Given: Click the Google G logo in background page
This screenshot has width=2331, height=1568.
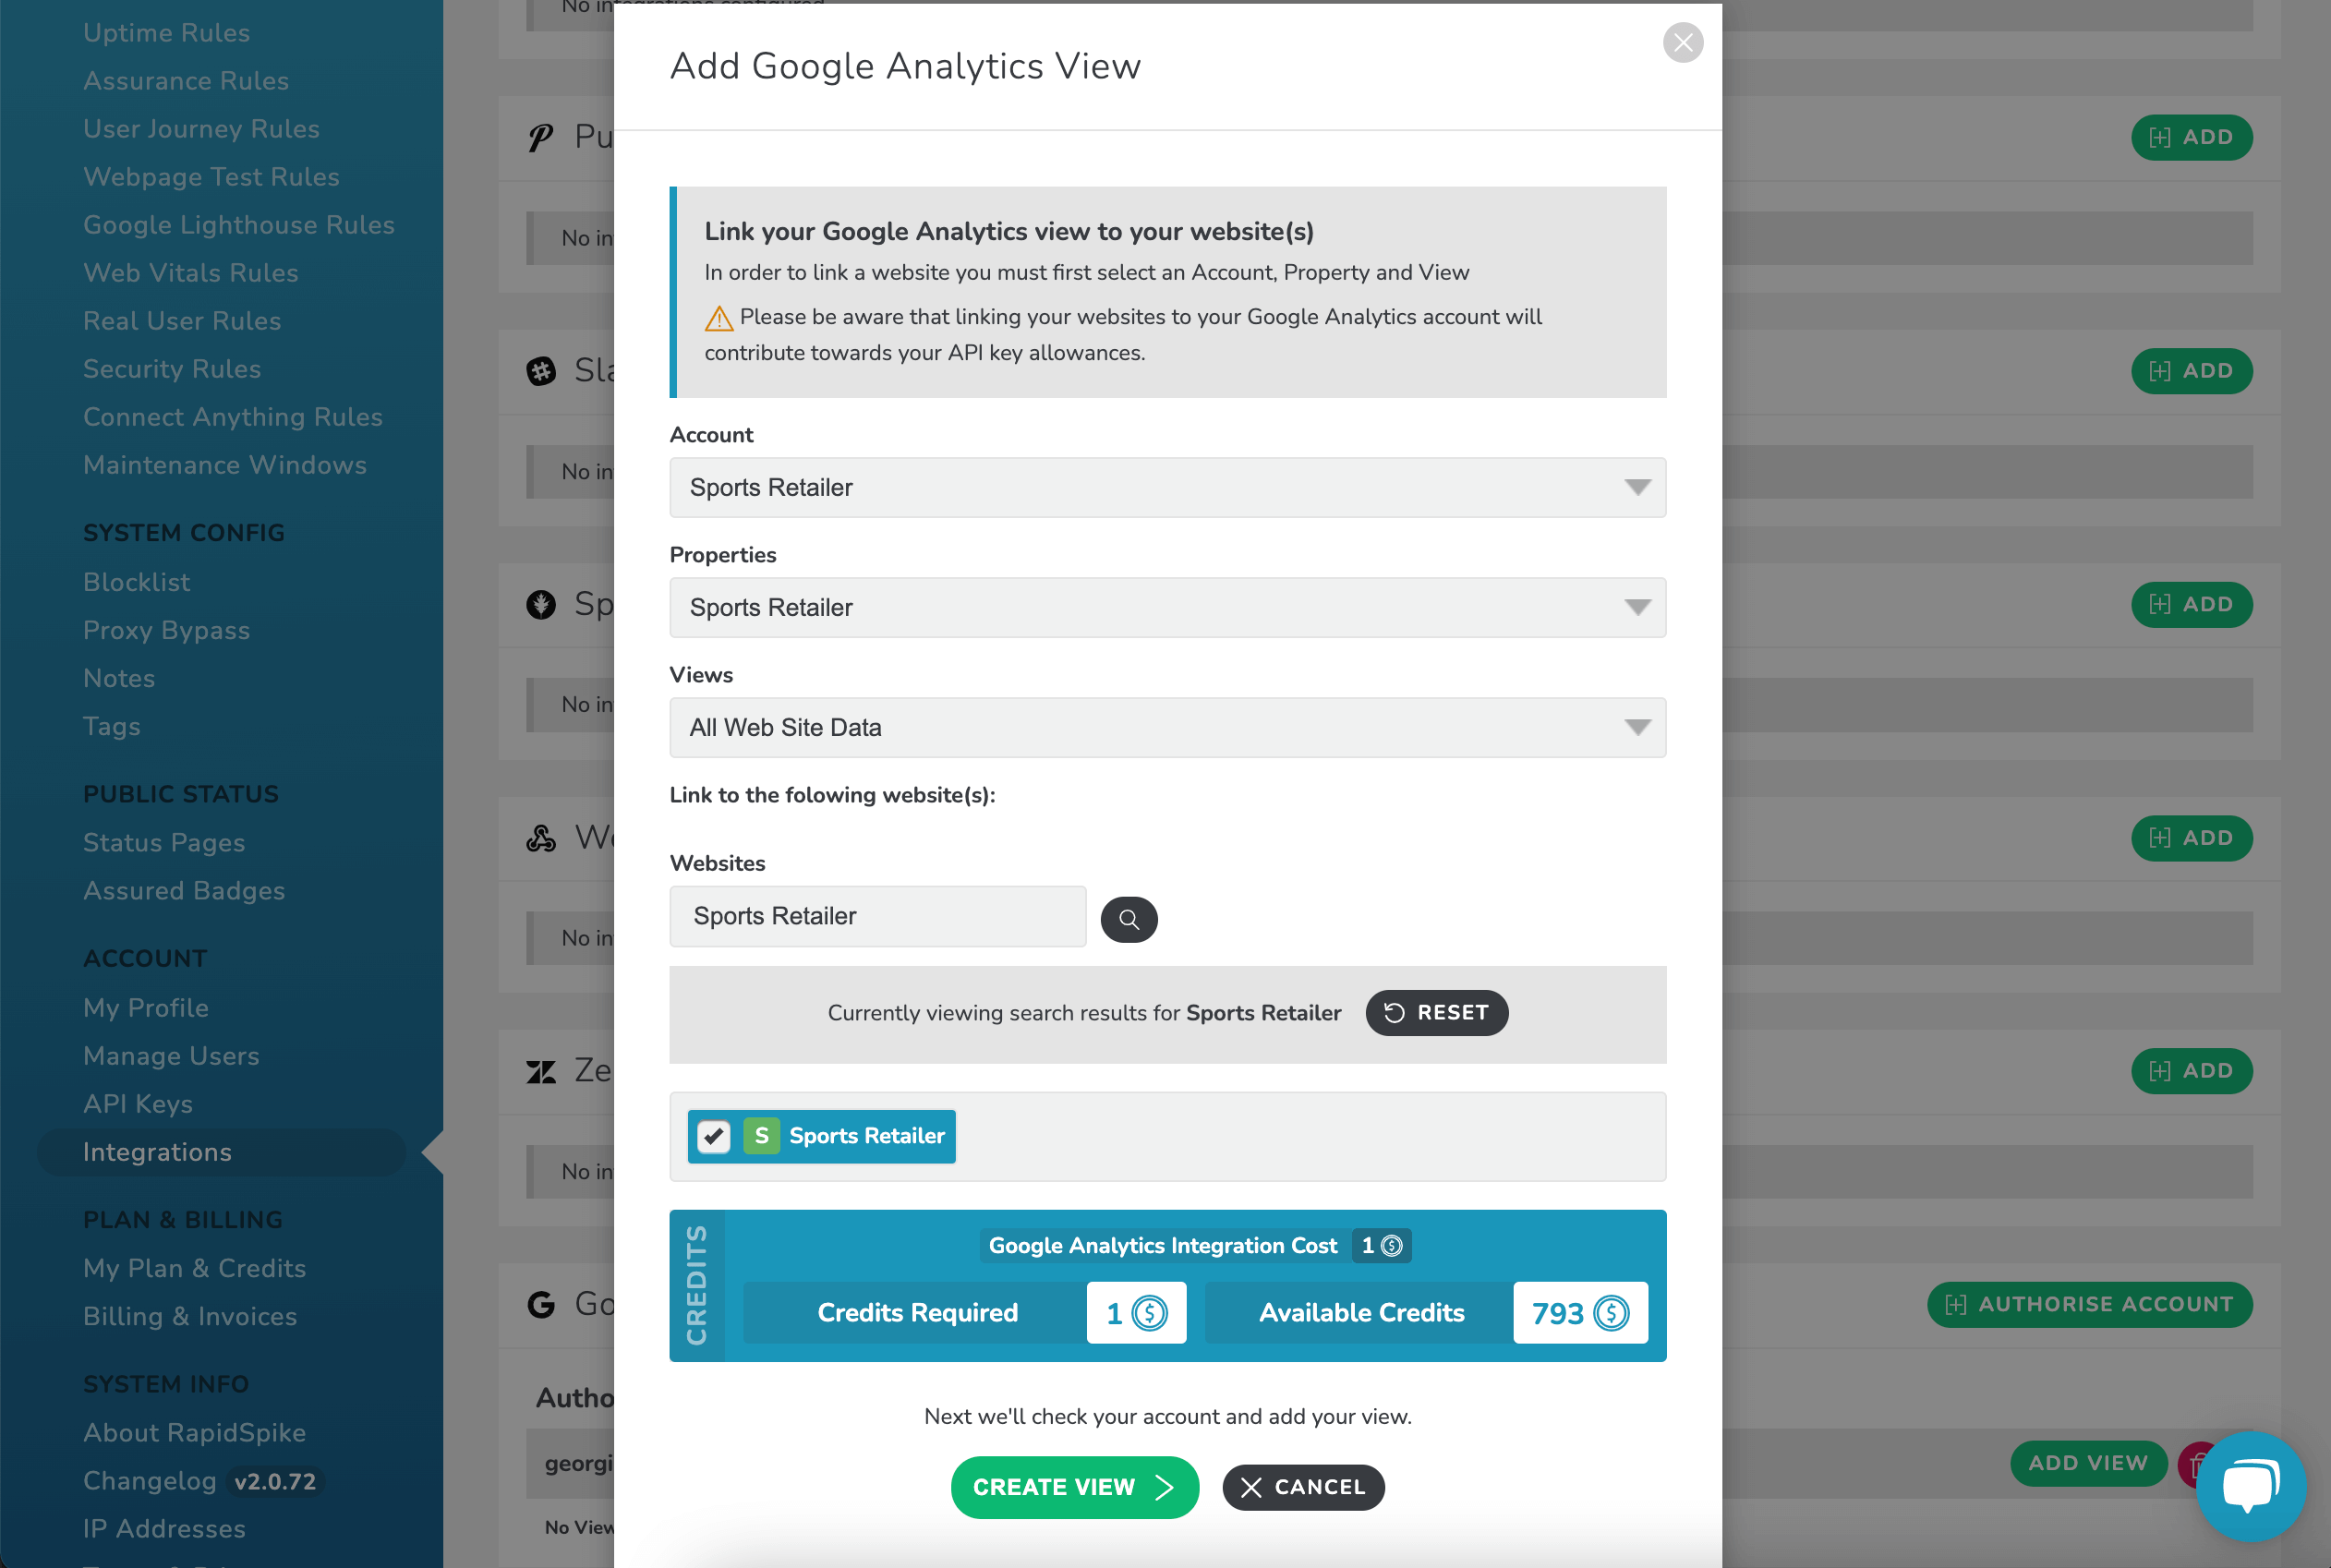Looking at the screenshot, I should [541, 1305].
